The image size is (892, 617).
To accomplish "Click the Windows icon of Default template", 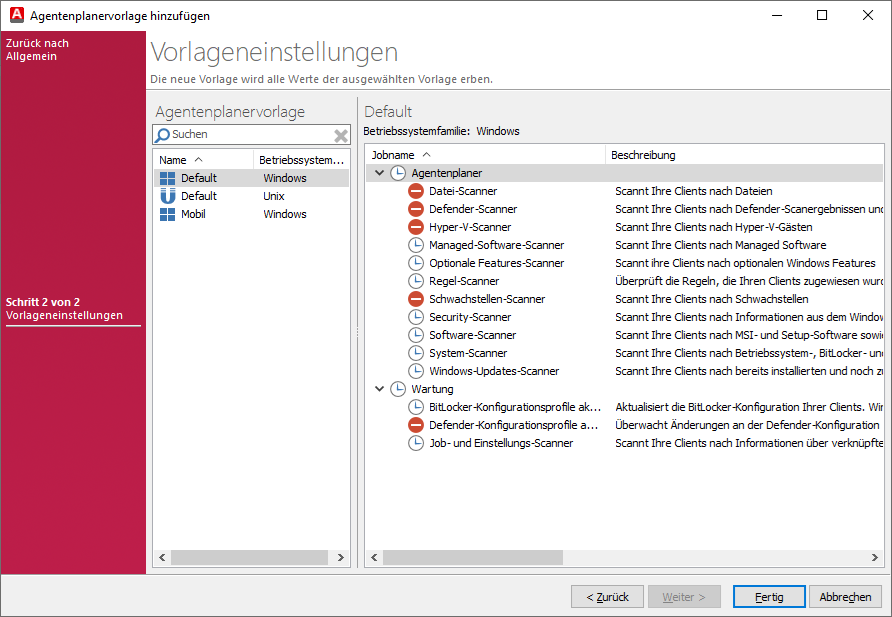I will (167, 178).
